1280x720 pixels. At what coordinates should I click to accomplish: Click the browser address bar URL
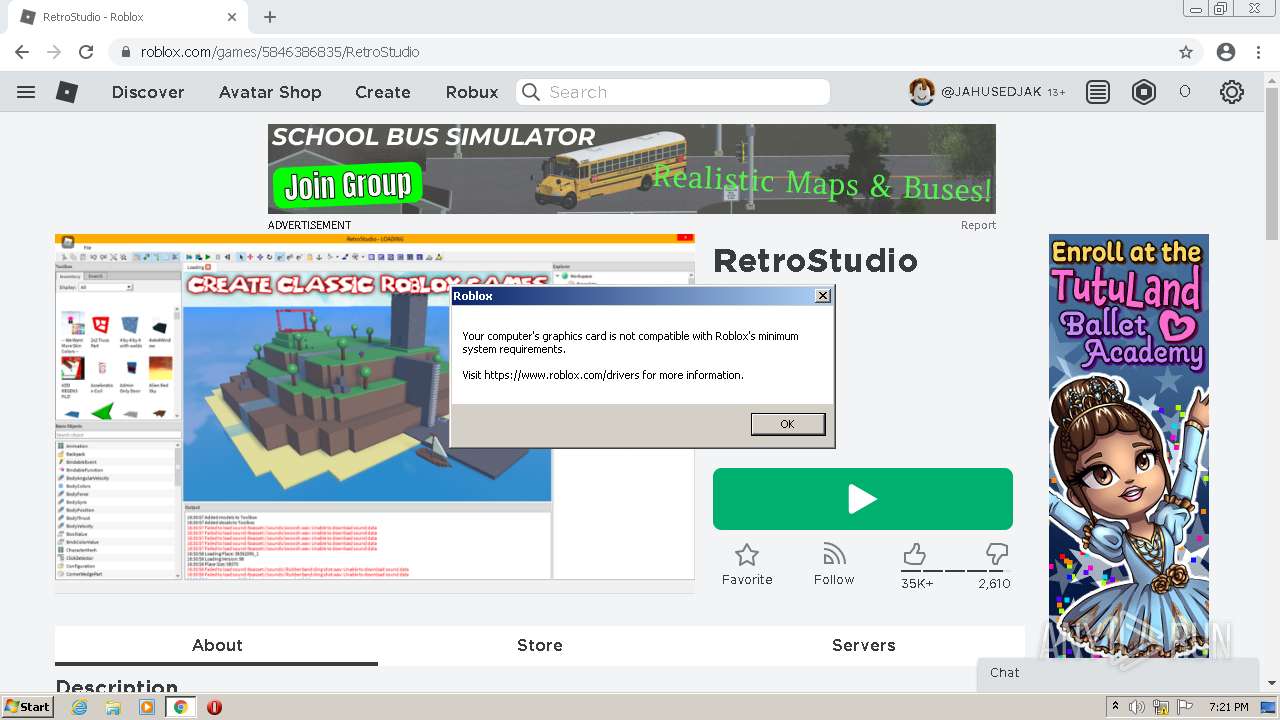pos(280,52)
